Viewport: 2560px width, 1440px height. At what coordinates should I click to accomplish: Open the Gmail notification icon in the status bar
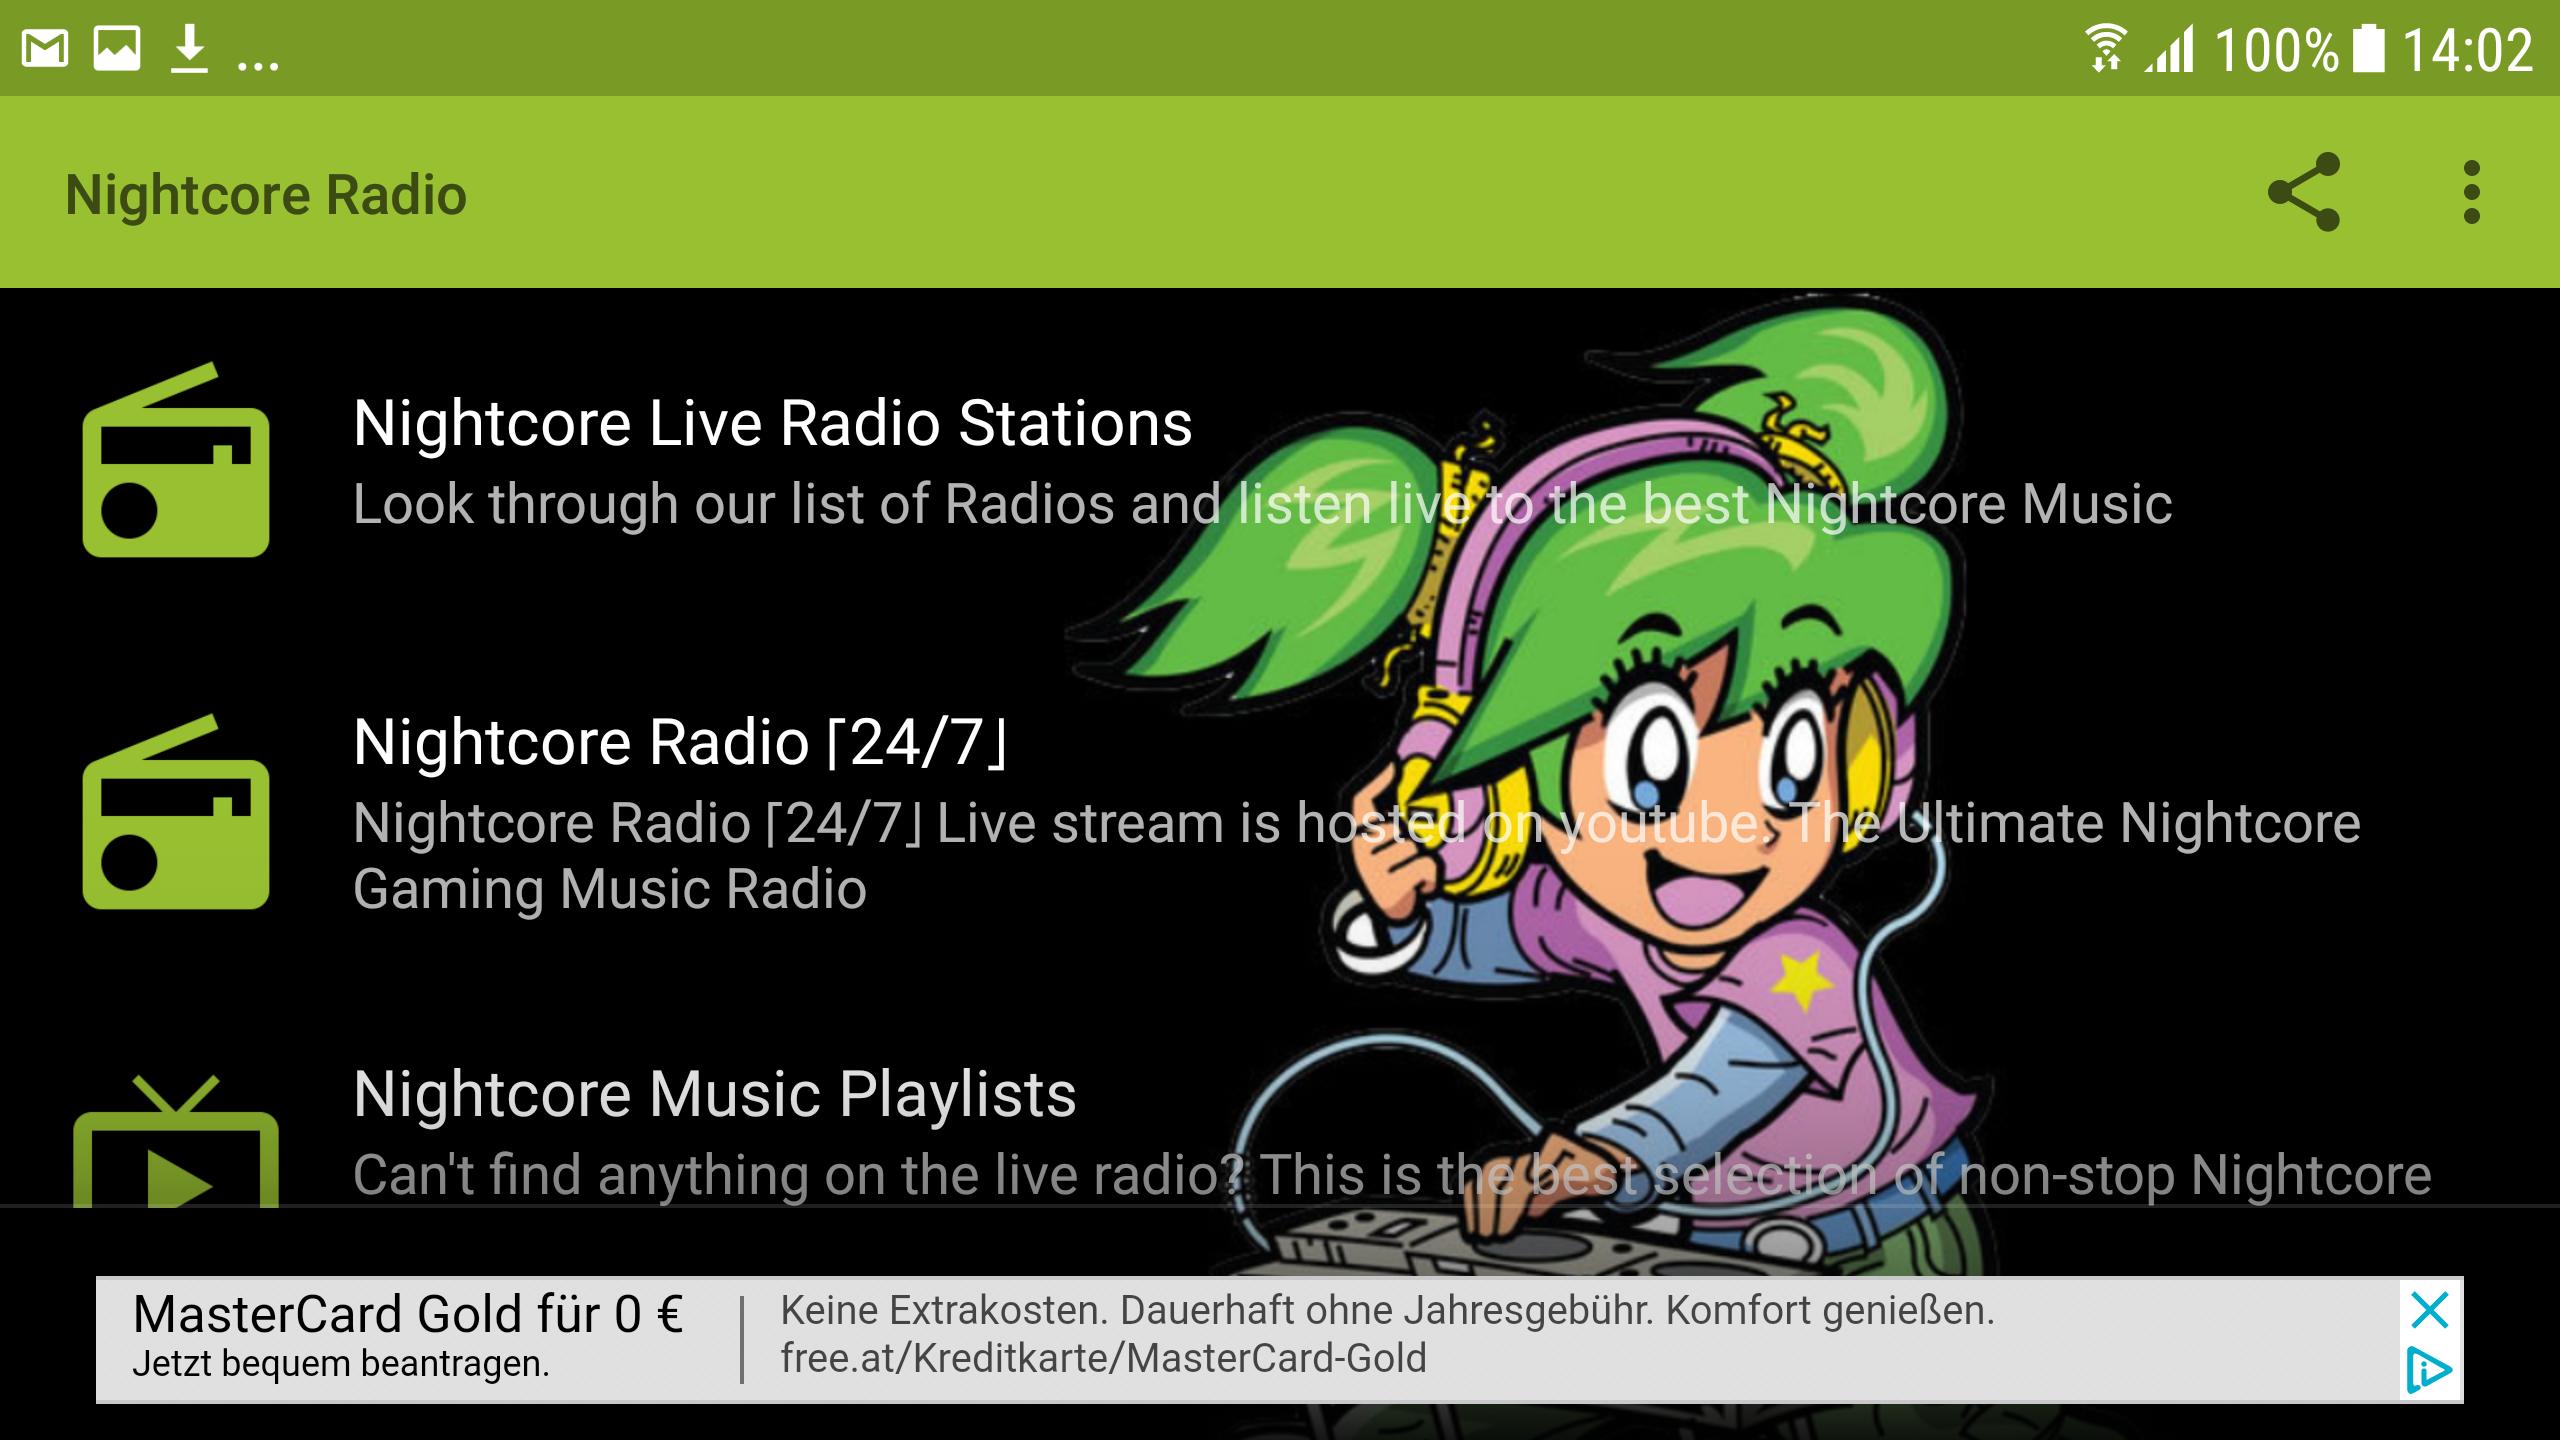[x=45, y=49]
